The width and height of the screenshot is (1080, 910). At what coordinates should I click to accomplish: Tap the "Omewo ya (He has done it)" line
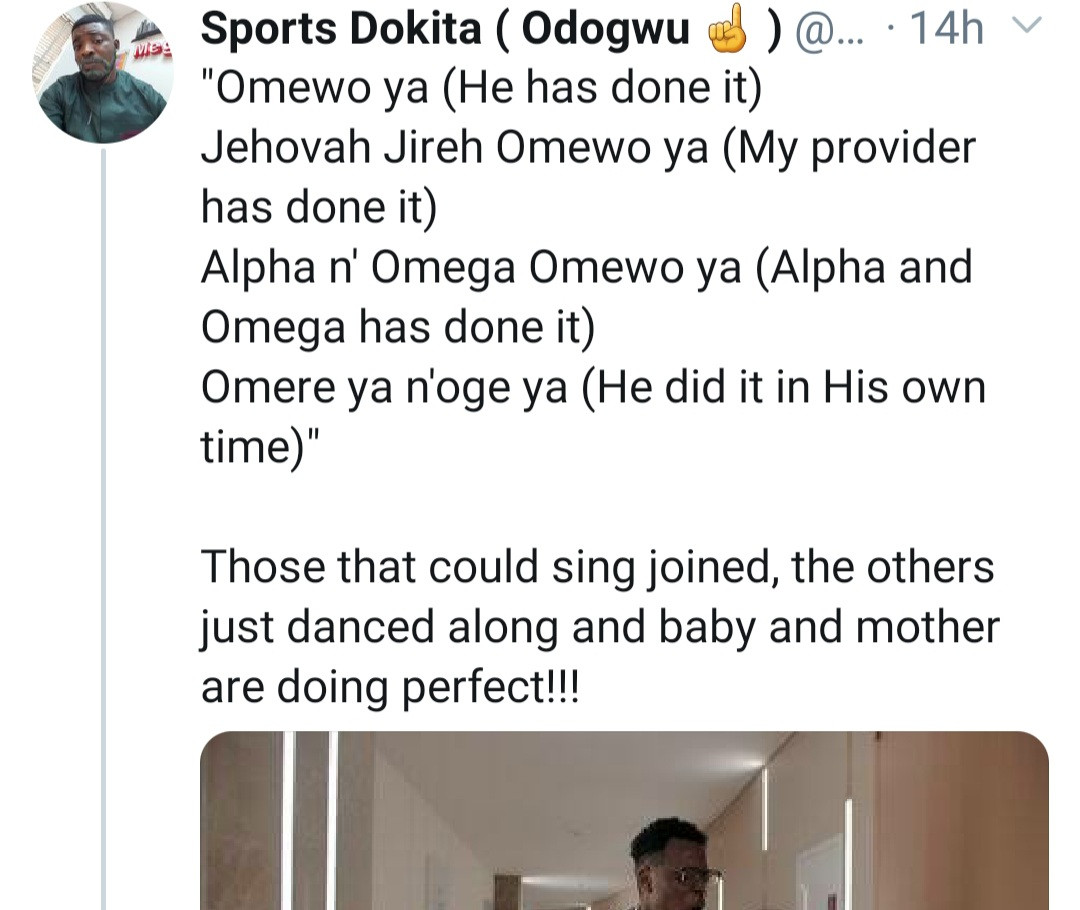tap(482, 91)
